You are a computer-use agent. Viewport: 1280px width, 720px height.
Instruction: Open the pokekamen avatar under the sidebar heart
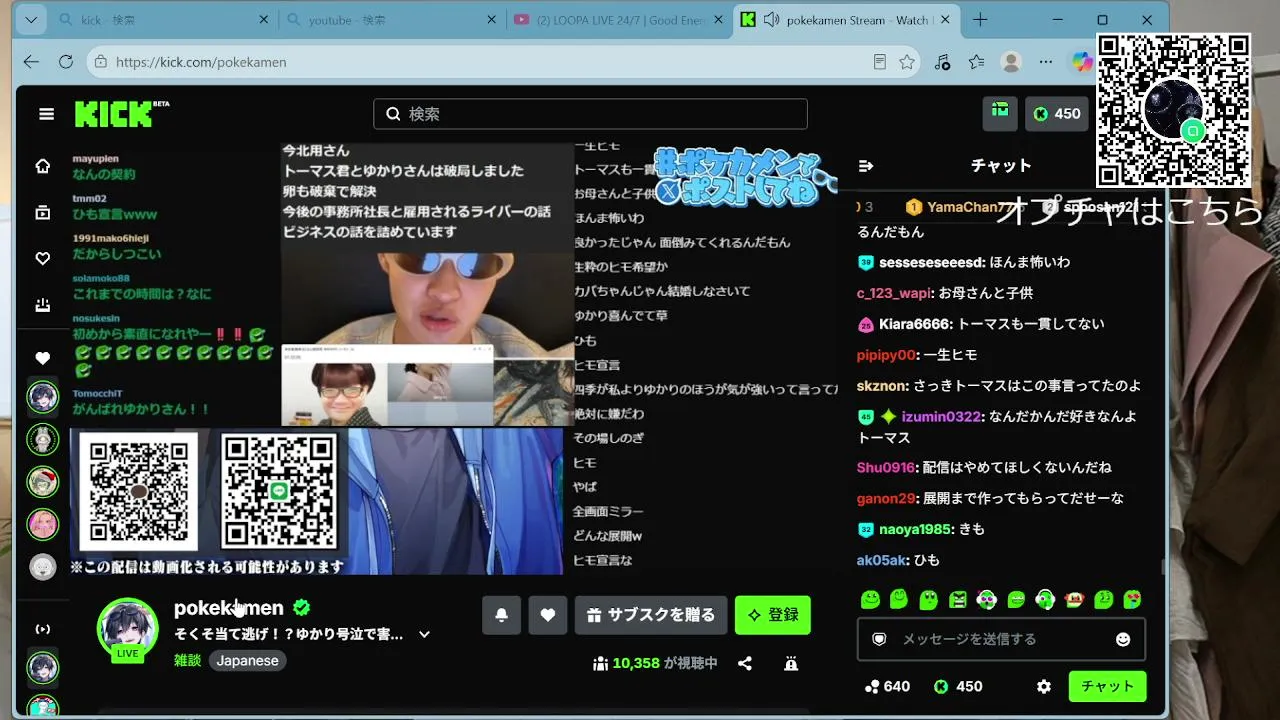[43, 397]
